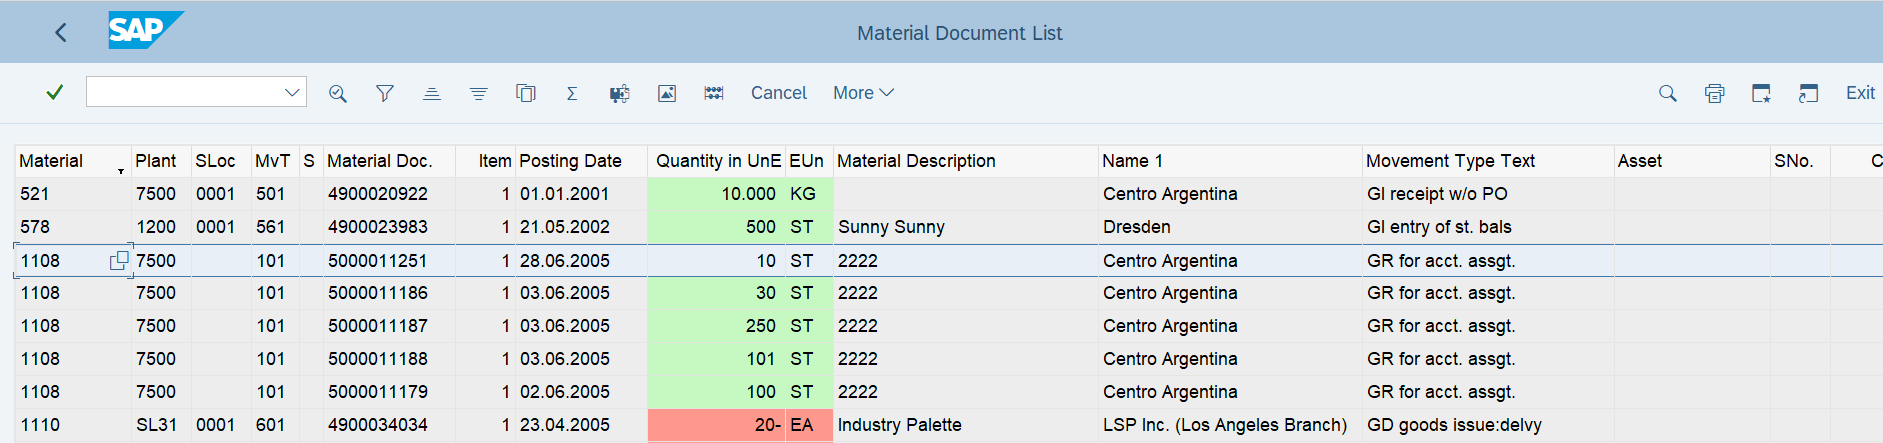Click the Exit button
The image size is (1883, 443).
point(1860,93)
